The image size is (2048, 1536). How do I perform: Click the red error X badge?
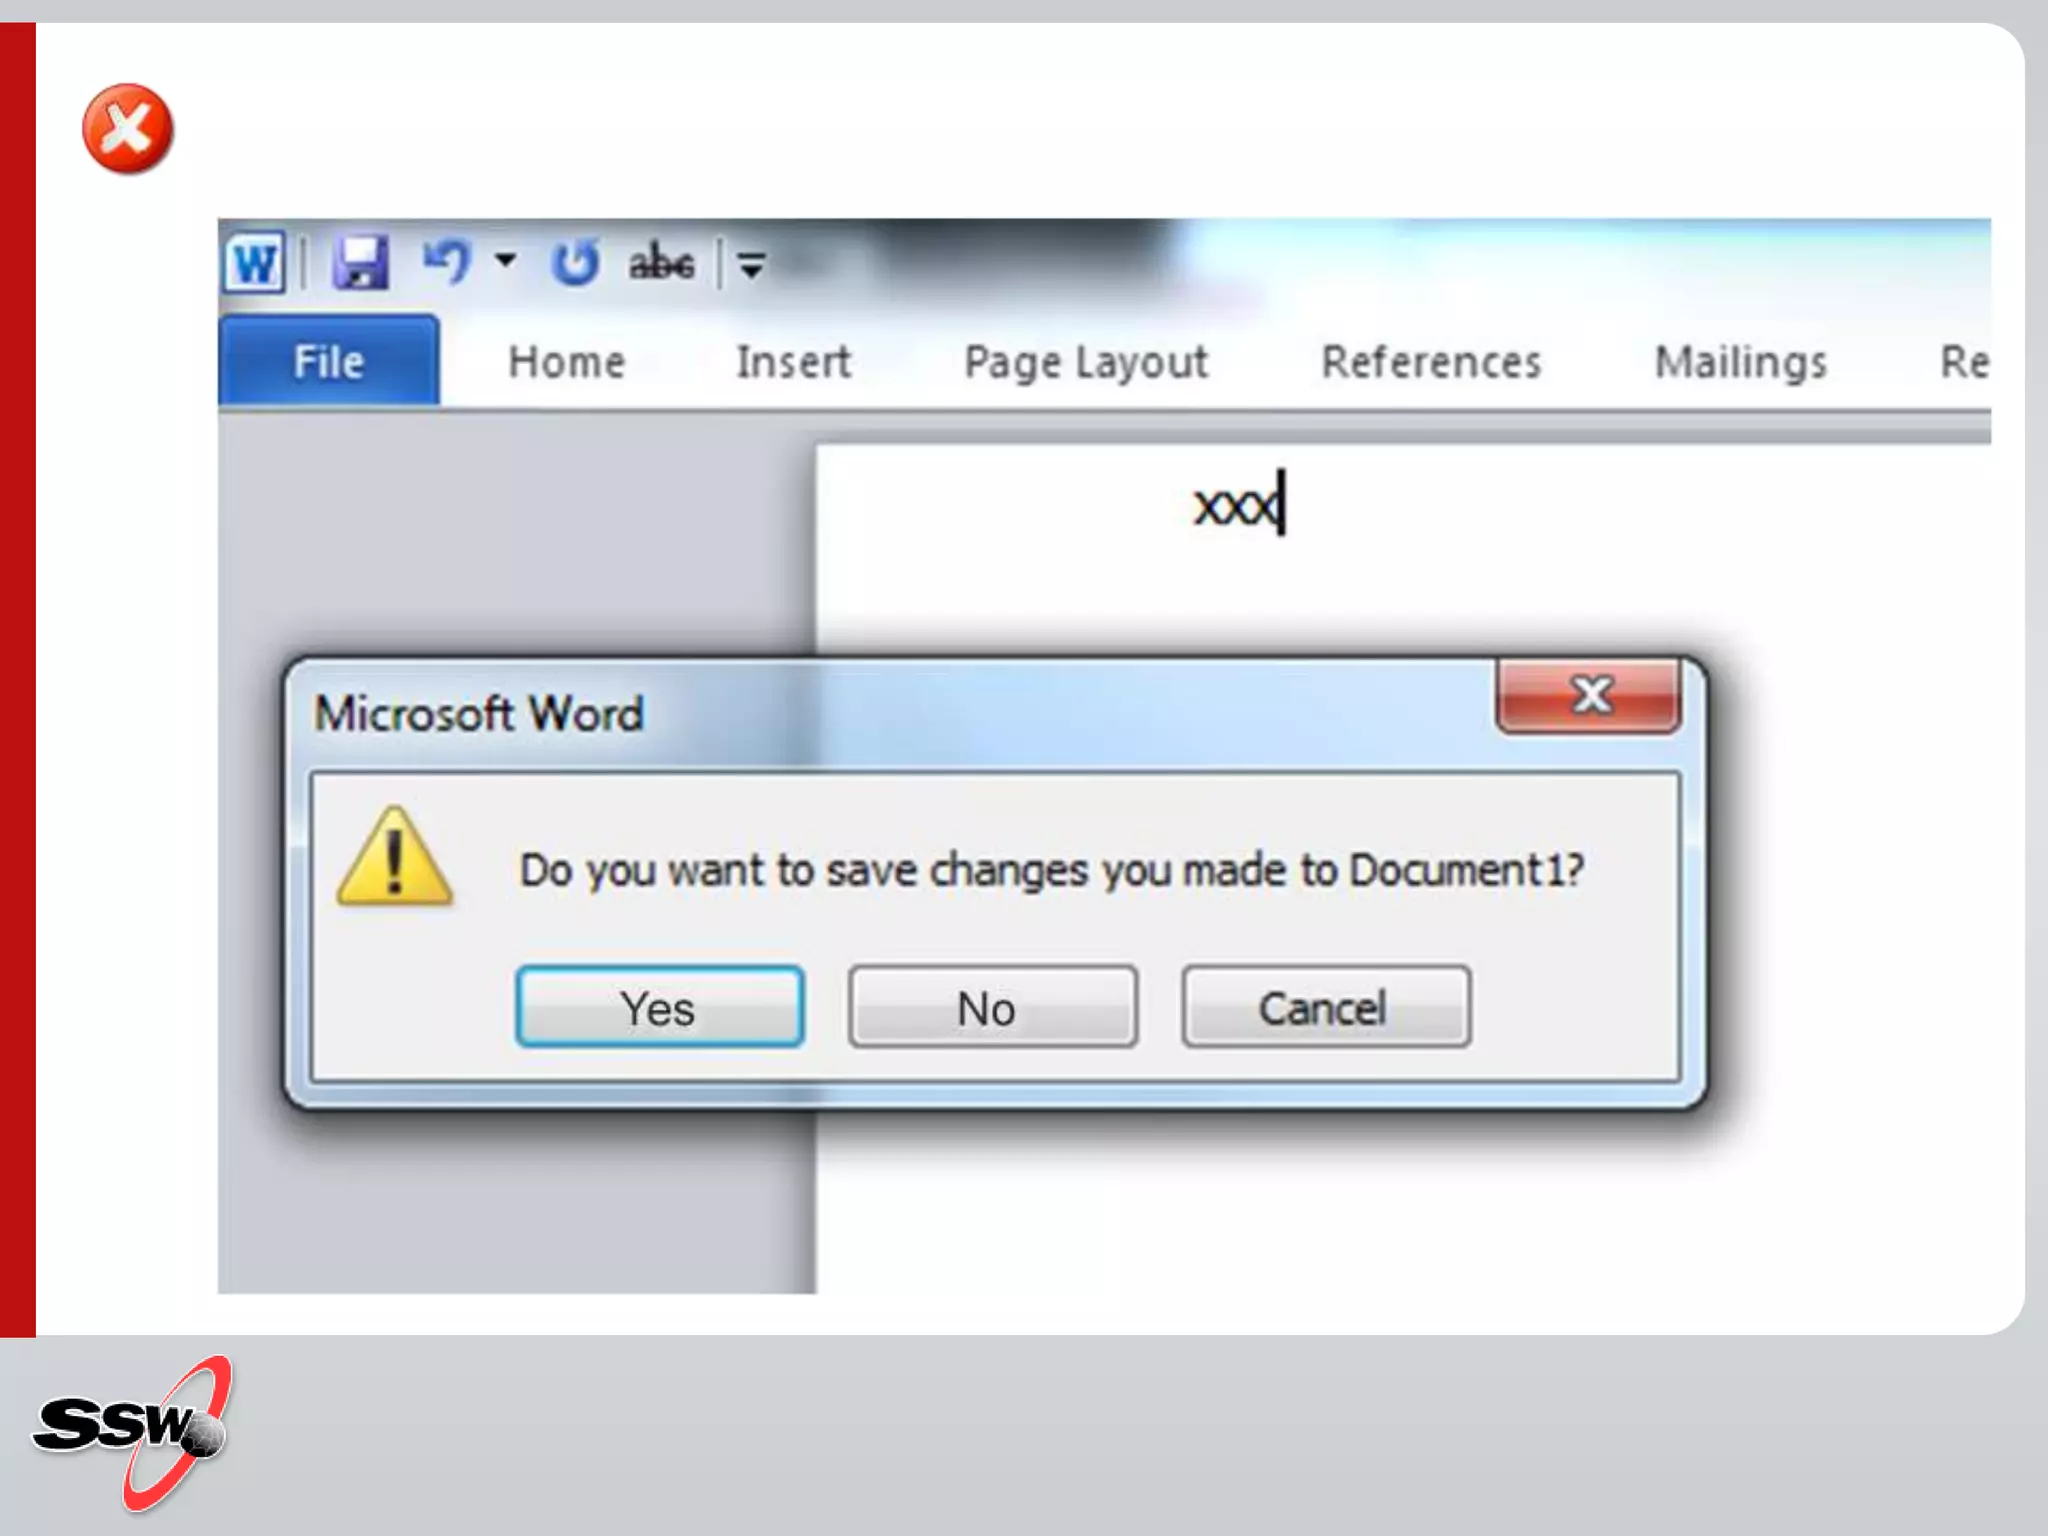[128, 129]
